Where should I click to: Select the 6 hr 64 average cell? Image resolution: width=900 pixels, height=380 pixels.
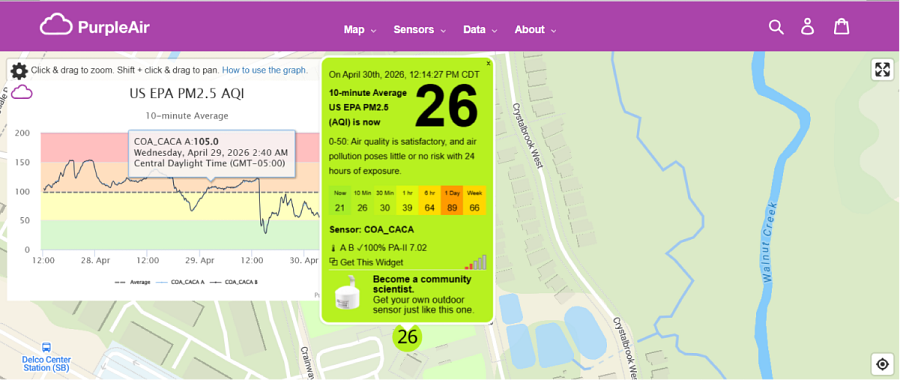click(x=429, y=200)
